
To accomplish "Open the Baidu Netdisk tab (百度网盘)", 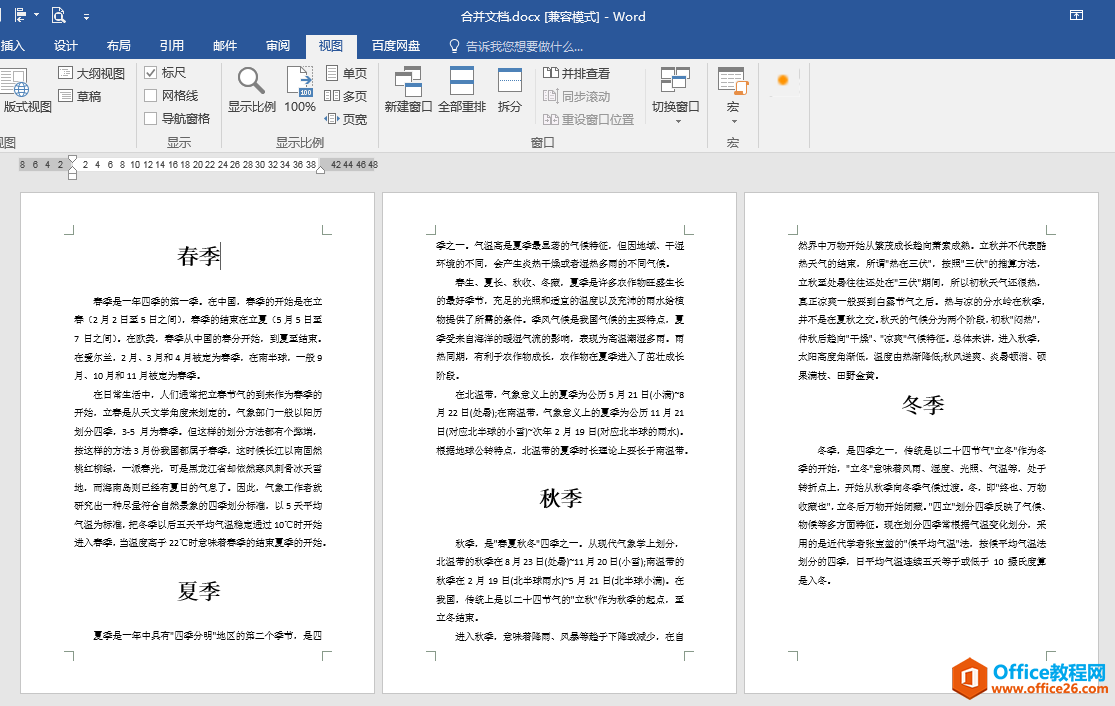I will 396,46.
